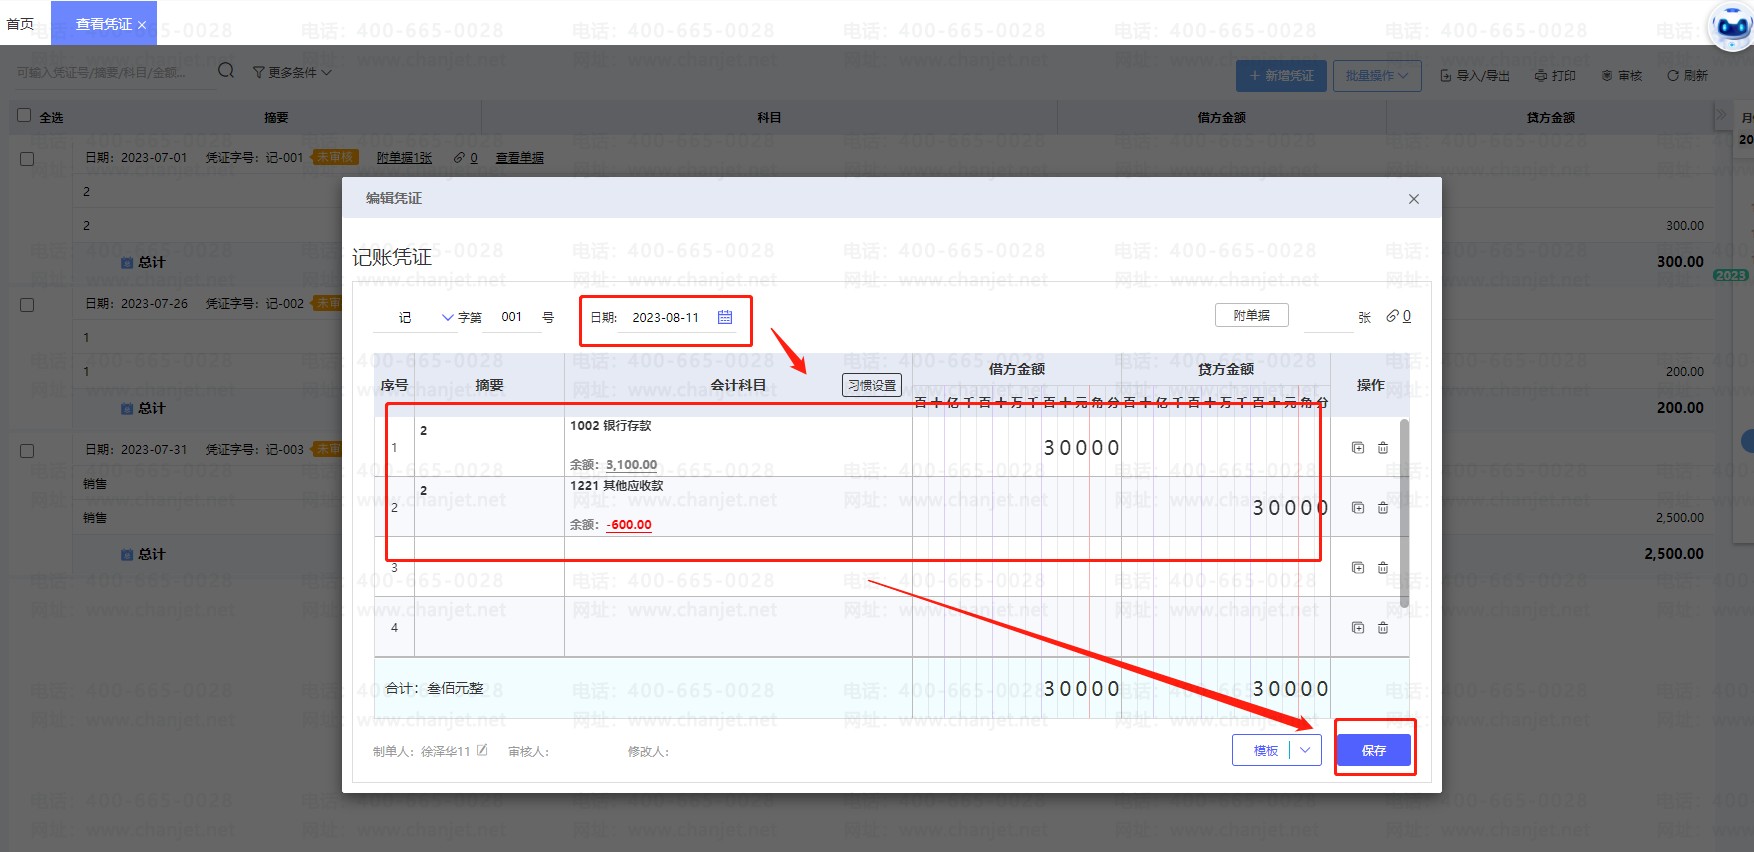Image resolution: width=1754 pixels, height=852 pixels.
Task: Insert a row using row 2's add icon
Action: coord(1358,508)
